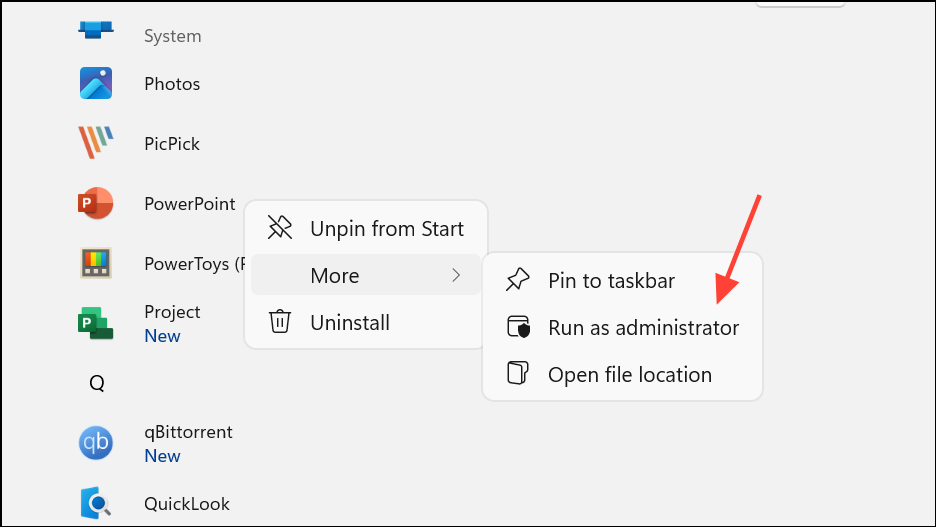The height and width of the screenshot is (527, 936).
Task: Click the shield icon for Run as administrator
Action: (518, 327)
